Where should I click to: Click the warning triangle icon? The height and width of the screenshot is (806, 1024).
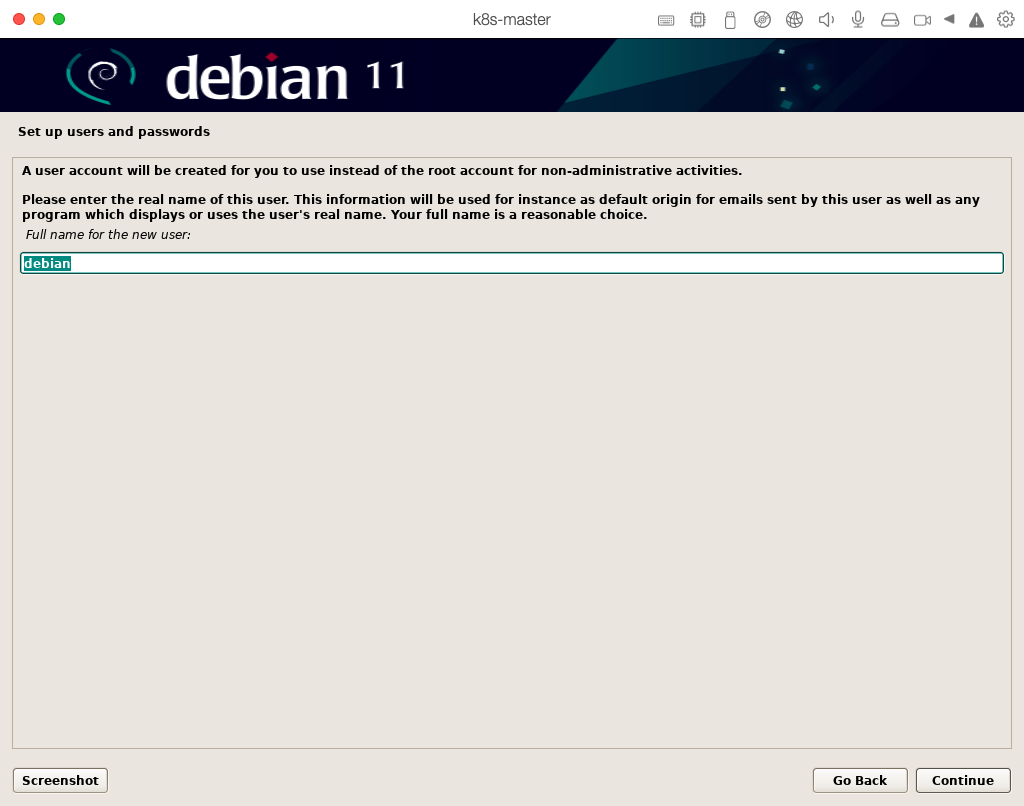[976, 20]
